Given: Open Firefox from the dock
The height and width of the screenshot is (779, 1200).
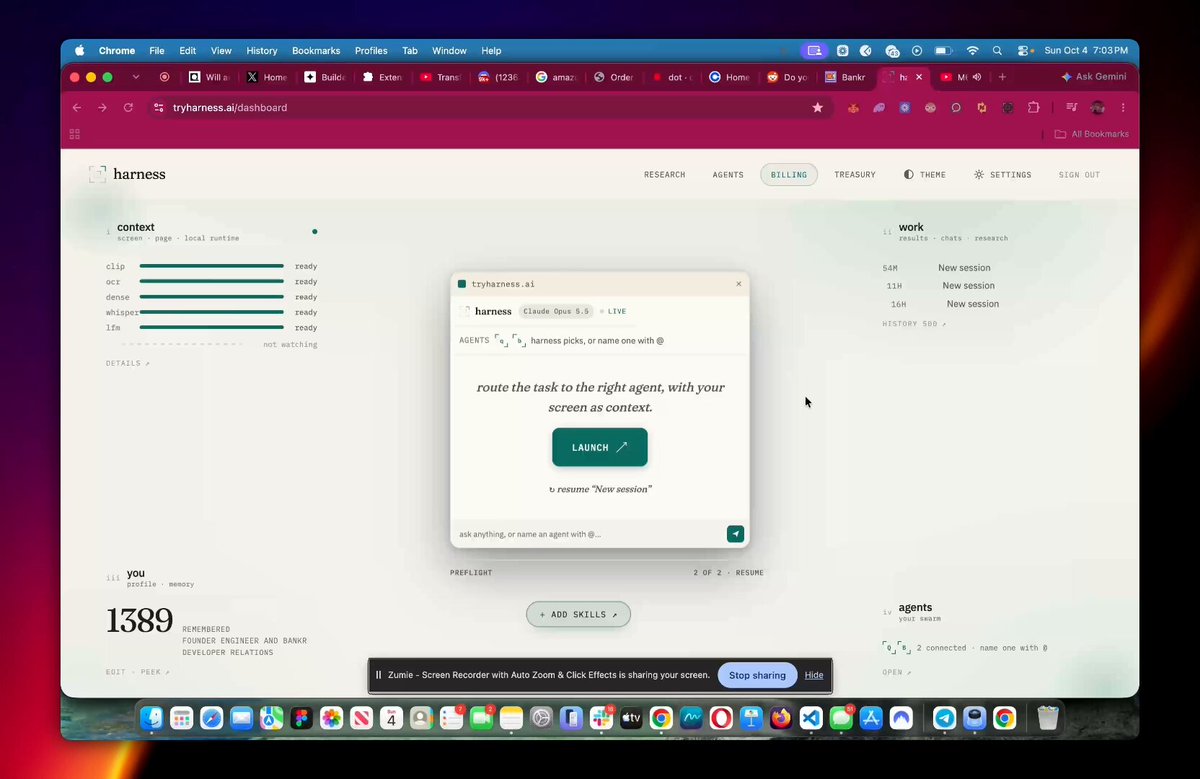Looking at the screenshot, I should pyautogui.click(x=781, y=718).
